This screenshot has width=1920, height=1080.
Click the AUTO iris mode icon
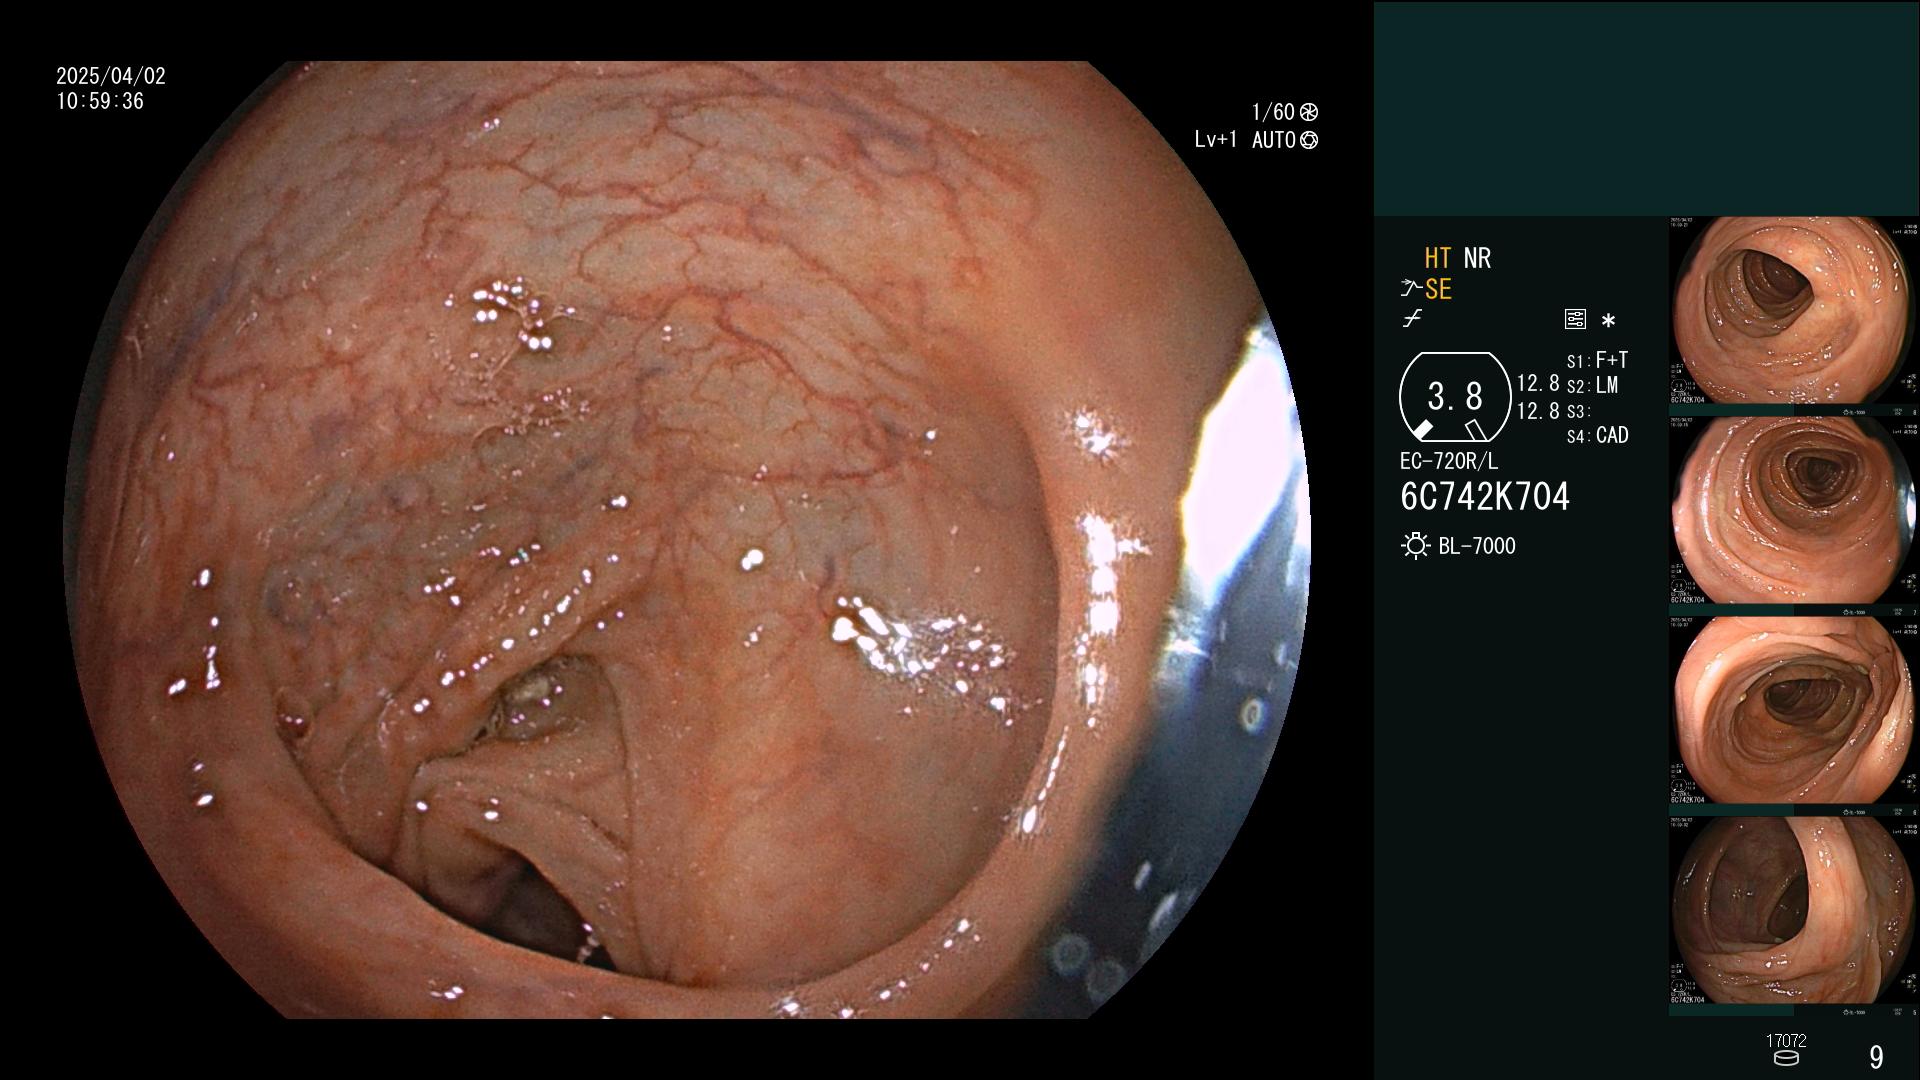coord(1309,140)
